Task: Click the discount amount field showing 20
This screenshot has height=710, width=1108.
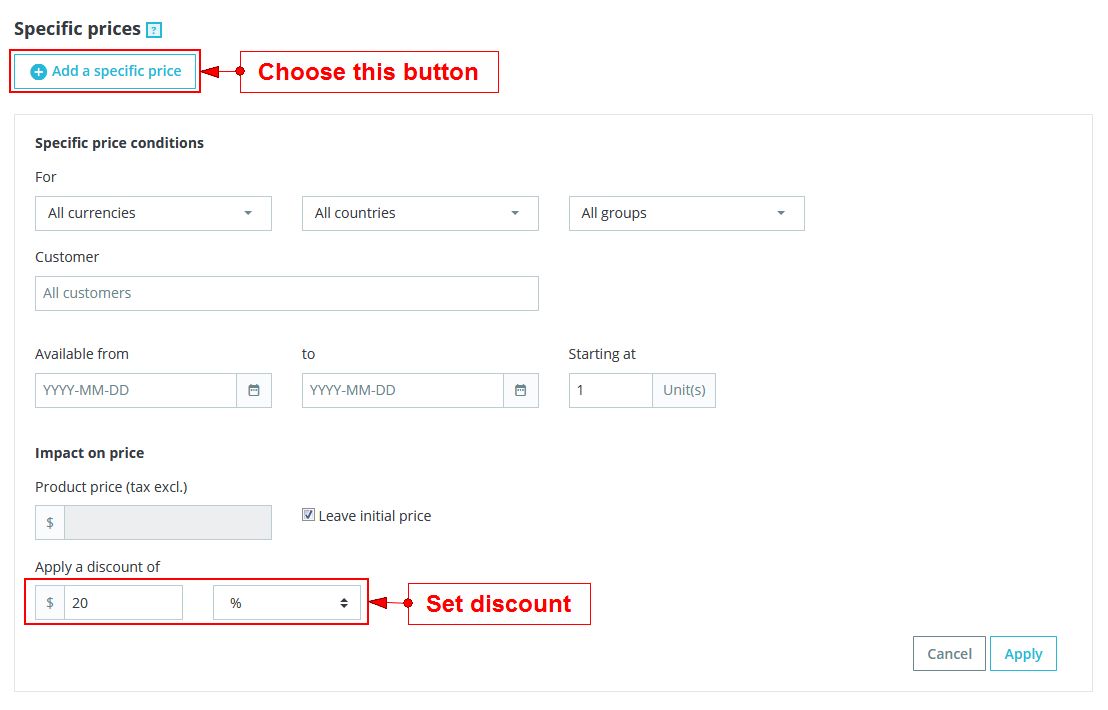Action: pos(123,603)
